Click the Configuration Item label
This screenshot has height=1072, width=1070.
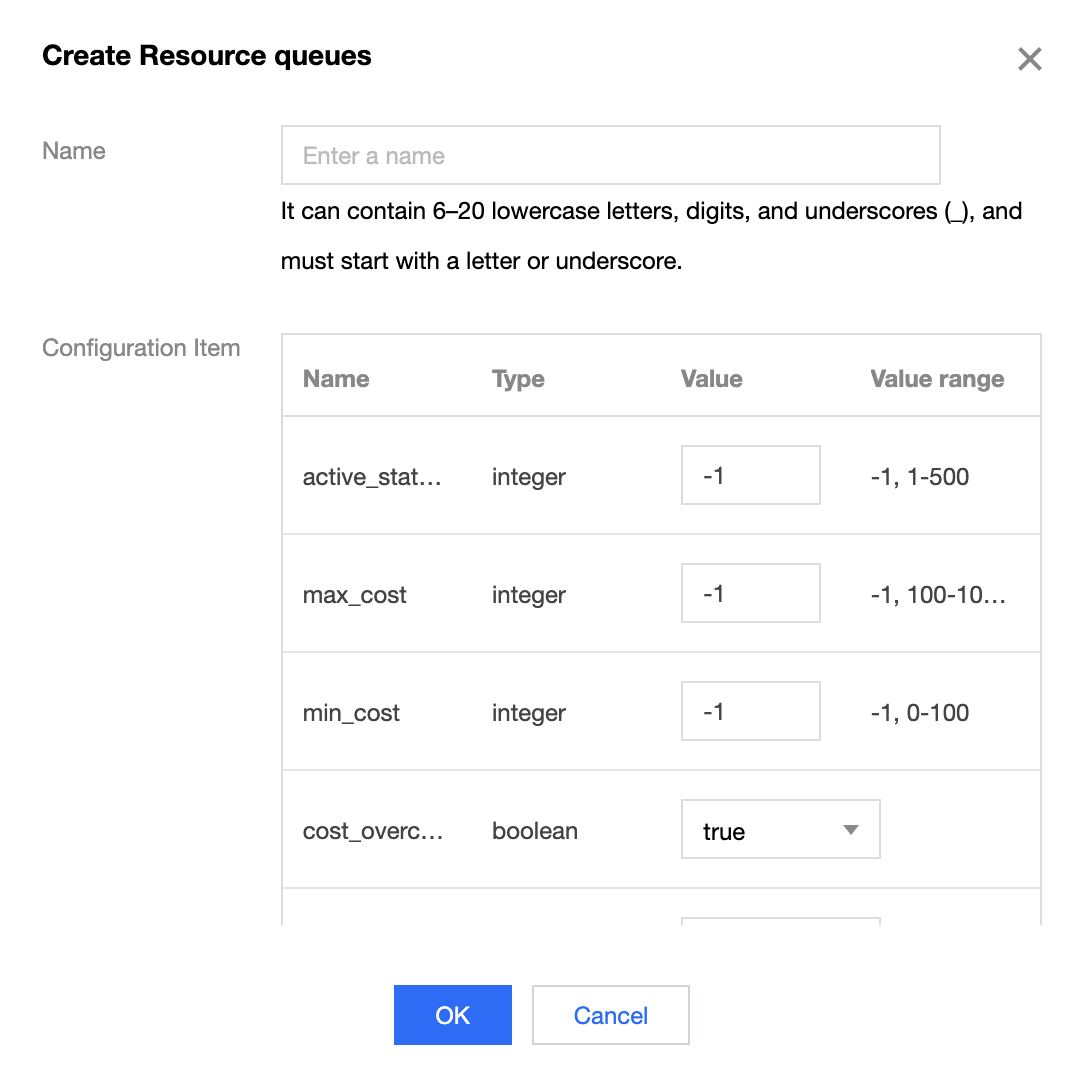click(140, 348)
